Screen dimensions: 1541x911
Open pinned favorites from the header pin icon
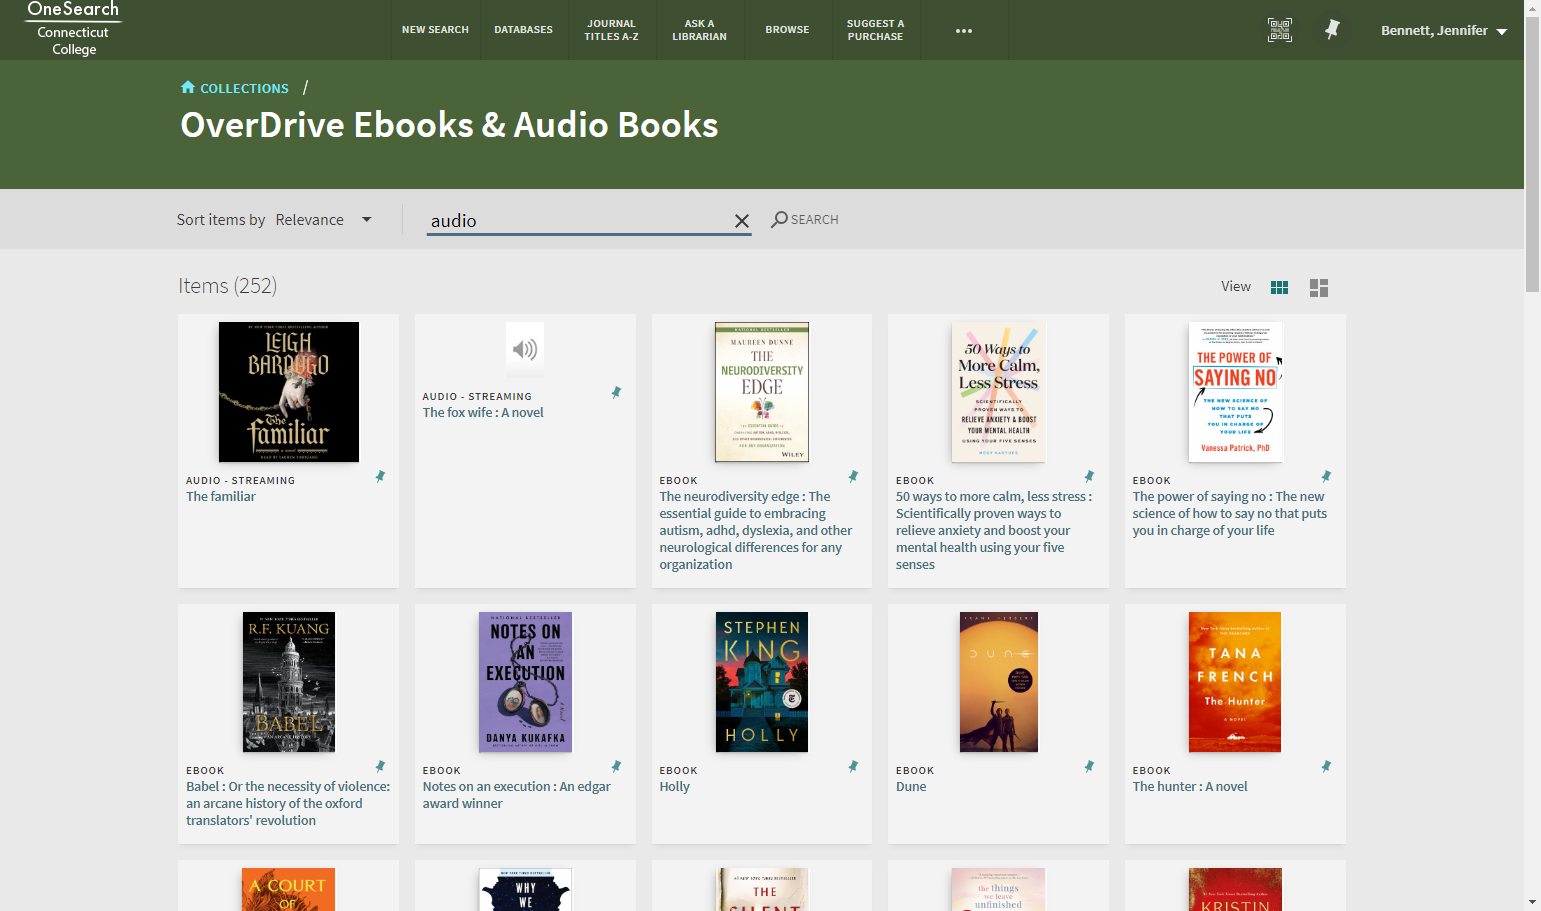click(1332, 30)
